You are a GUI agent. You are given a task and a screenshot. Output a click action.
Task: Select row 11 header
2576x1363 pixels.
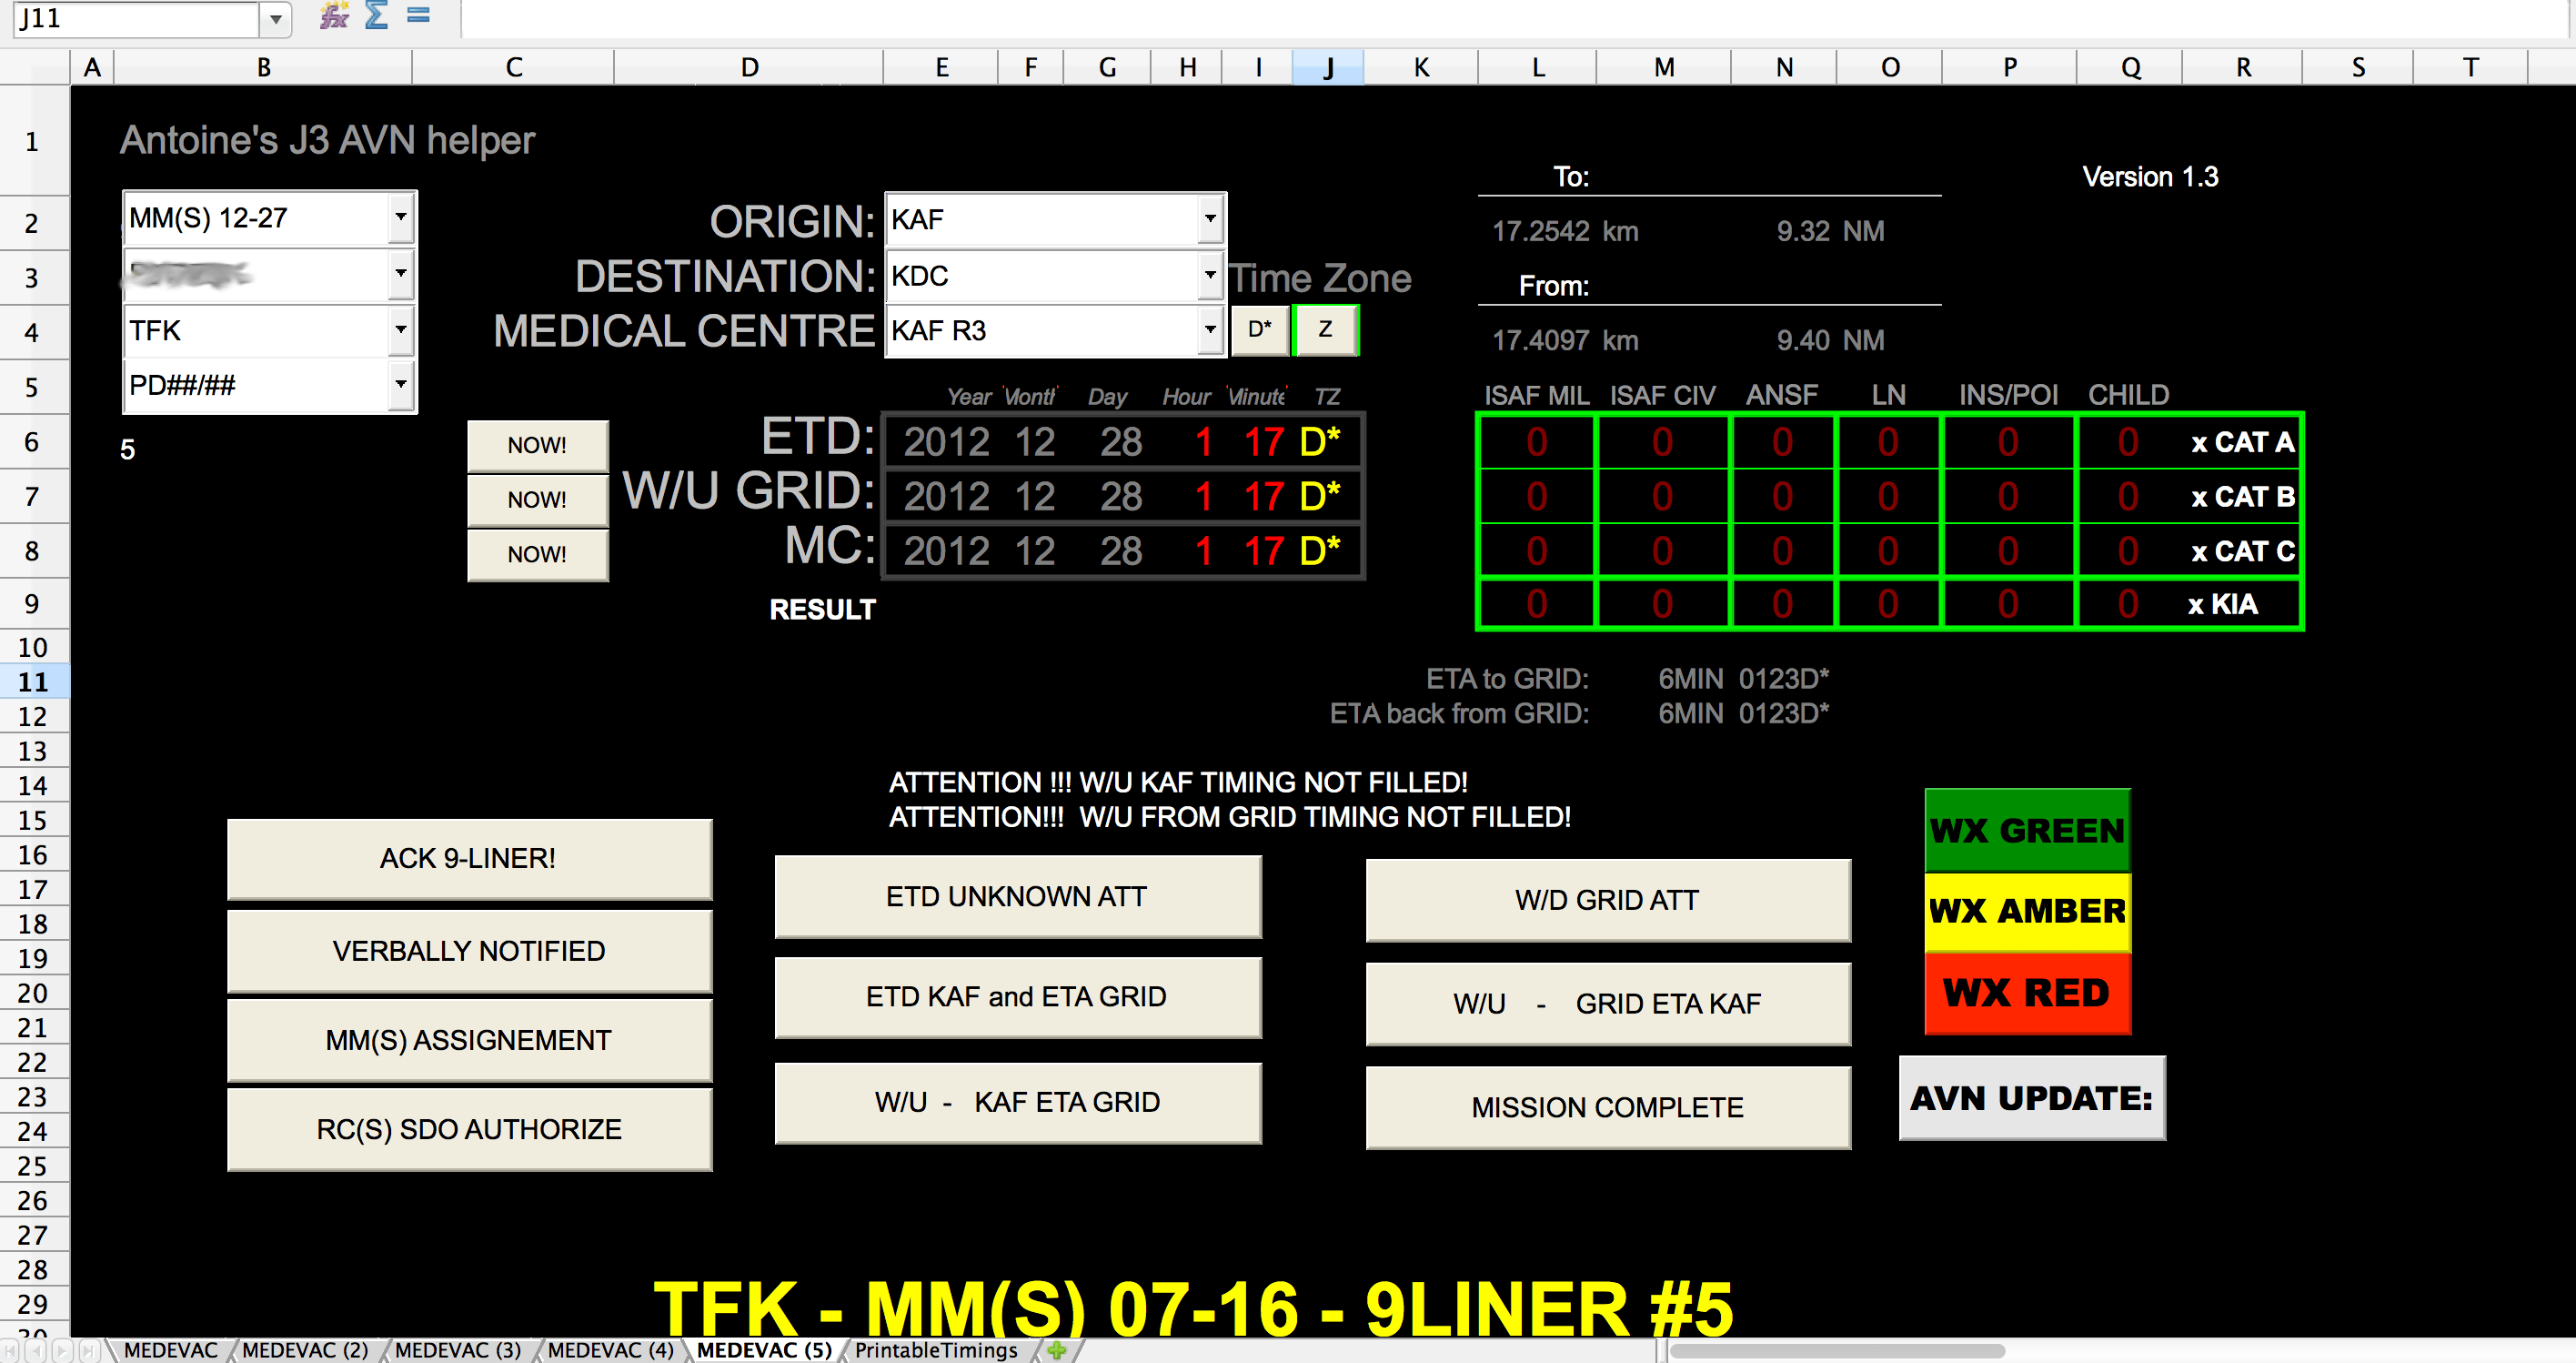[33, 682]
